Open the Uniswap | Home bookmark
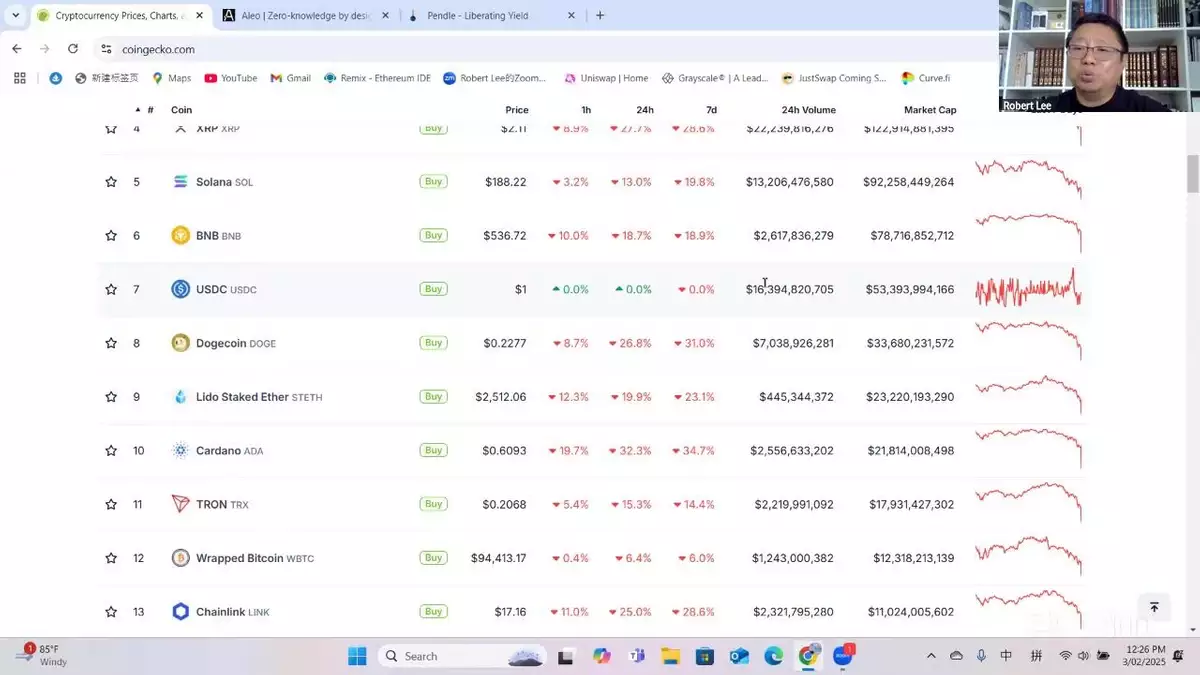1200x675 pixels. point(606,78)
